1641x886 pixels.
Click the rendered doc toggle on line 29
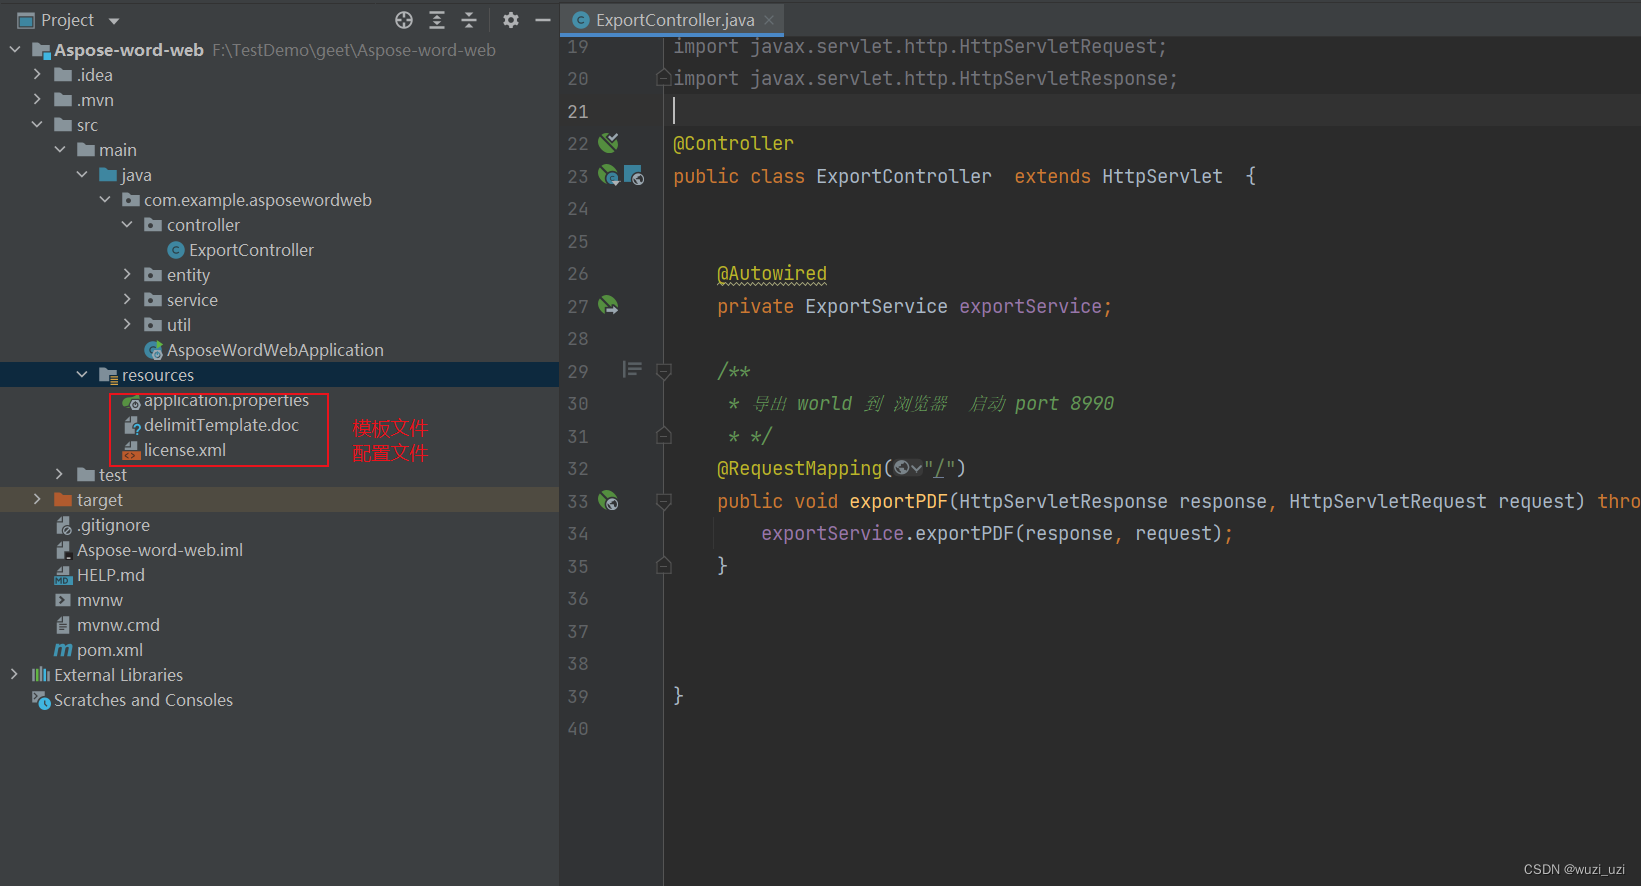point(632,370)
